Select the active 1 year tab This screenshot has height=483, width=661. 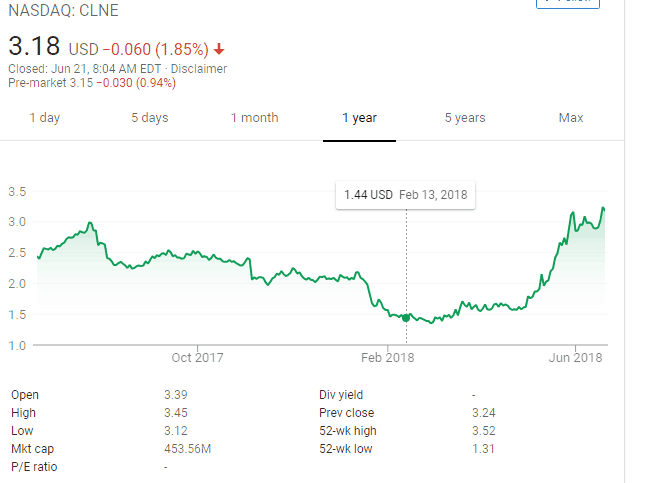click(359, 118)
